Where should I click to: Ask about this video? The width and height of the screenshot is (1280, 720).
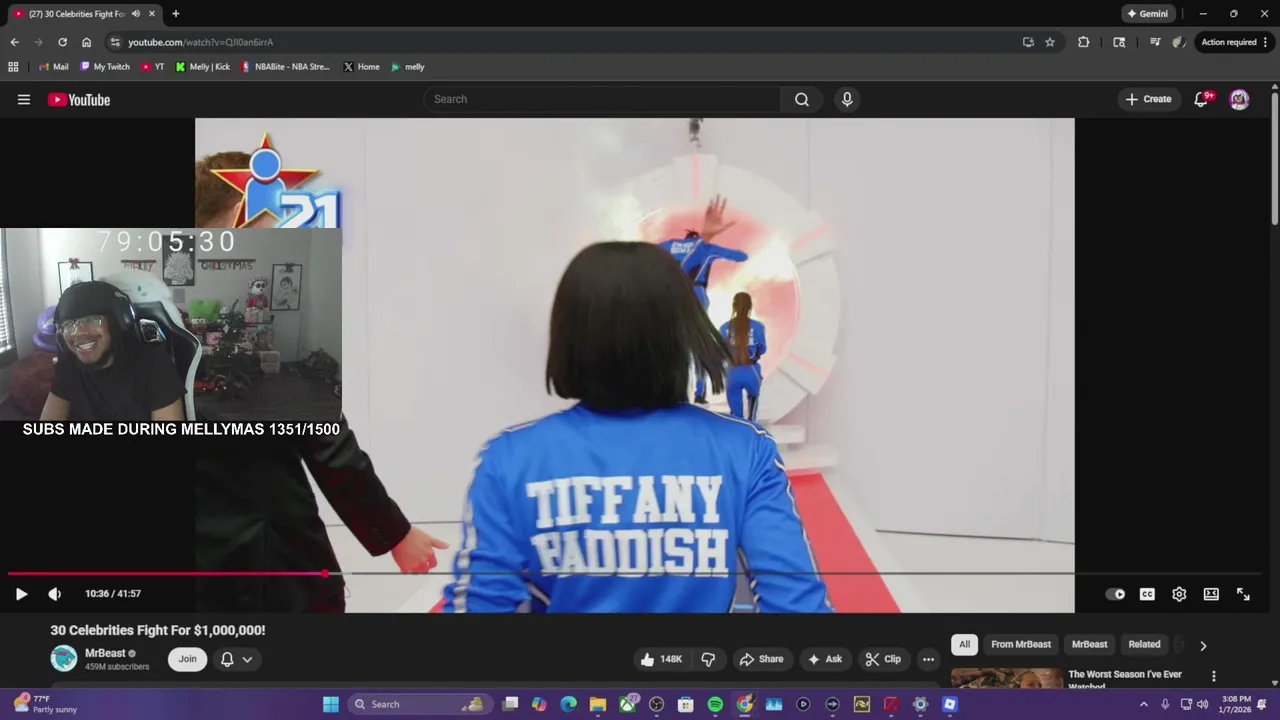click(825, 659)
